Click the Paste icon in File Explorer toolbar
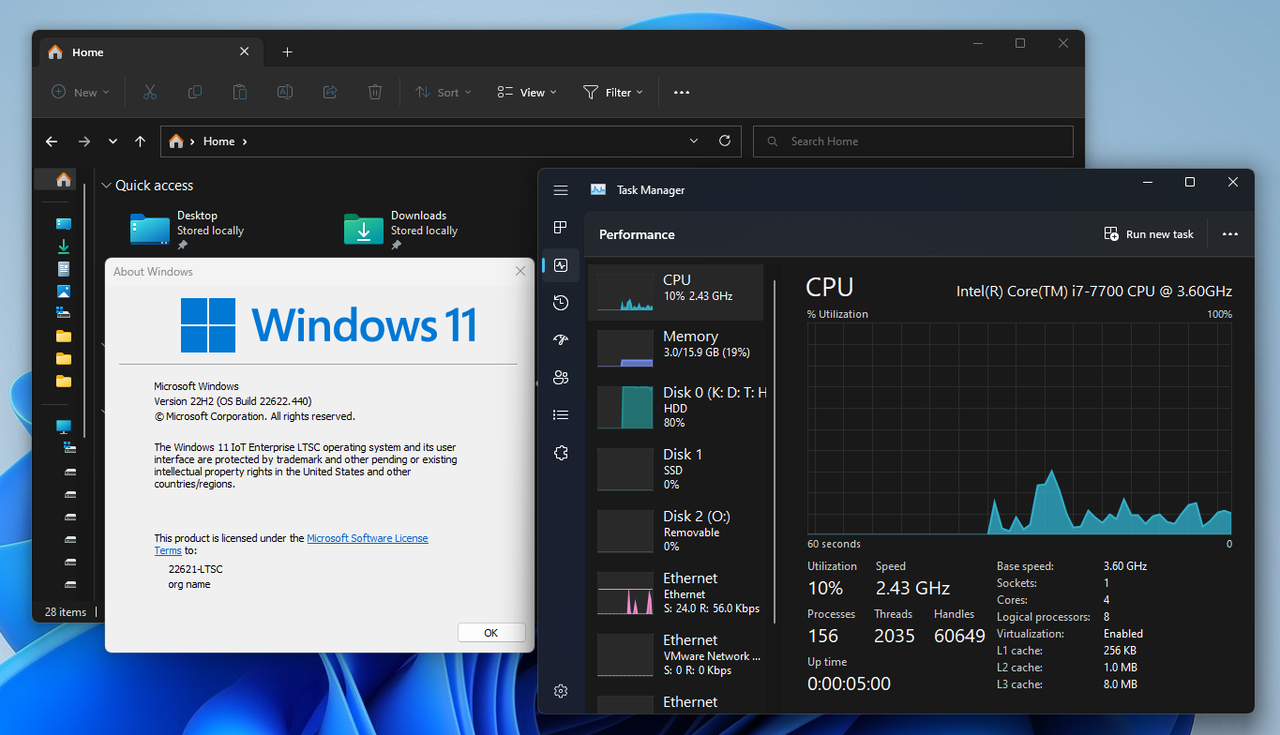Screen dimensions: 1280x735 pyautogui.click(x=240, y=92)
